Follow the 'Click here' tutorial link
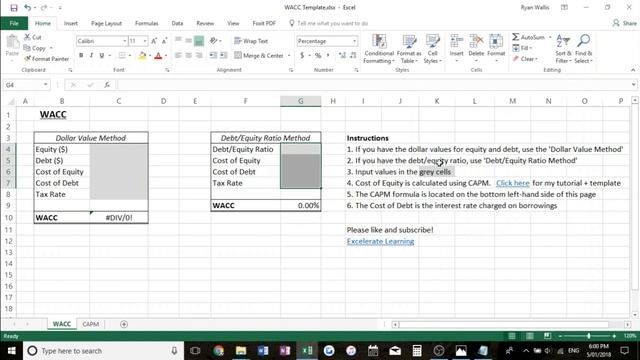This screenshot has height=360, width=640. click(x=513, y=183)
